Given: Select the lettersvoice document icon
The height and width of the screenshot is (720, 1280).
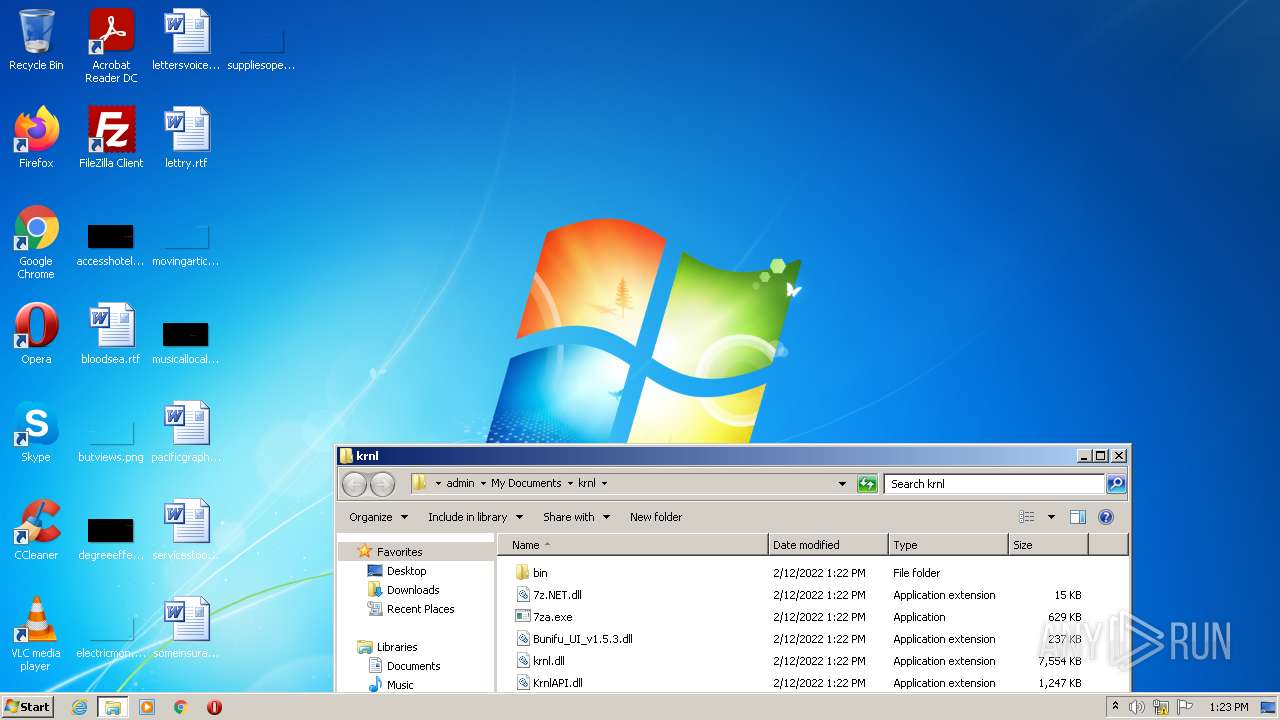Looking at the screenshot, I should (186, 42).
